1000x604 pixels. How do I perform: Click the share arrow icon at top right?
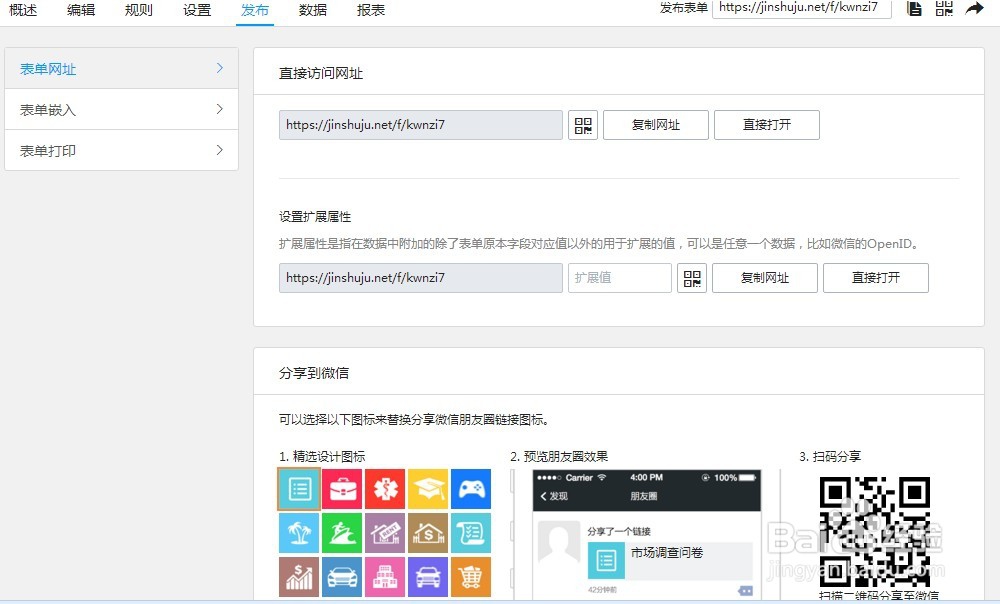click(974, 8)
